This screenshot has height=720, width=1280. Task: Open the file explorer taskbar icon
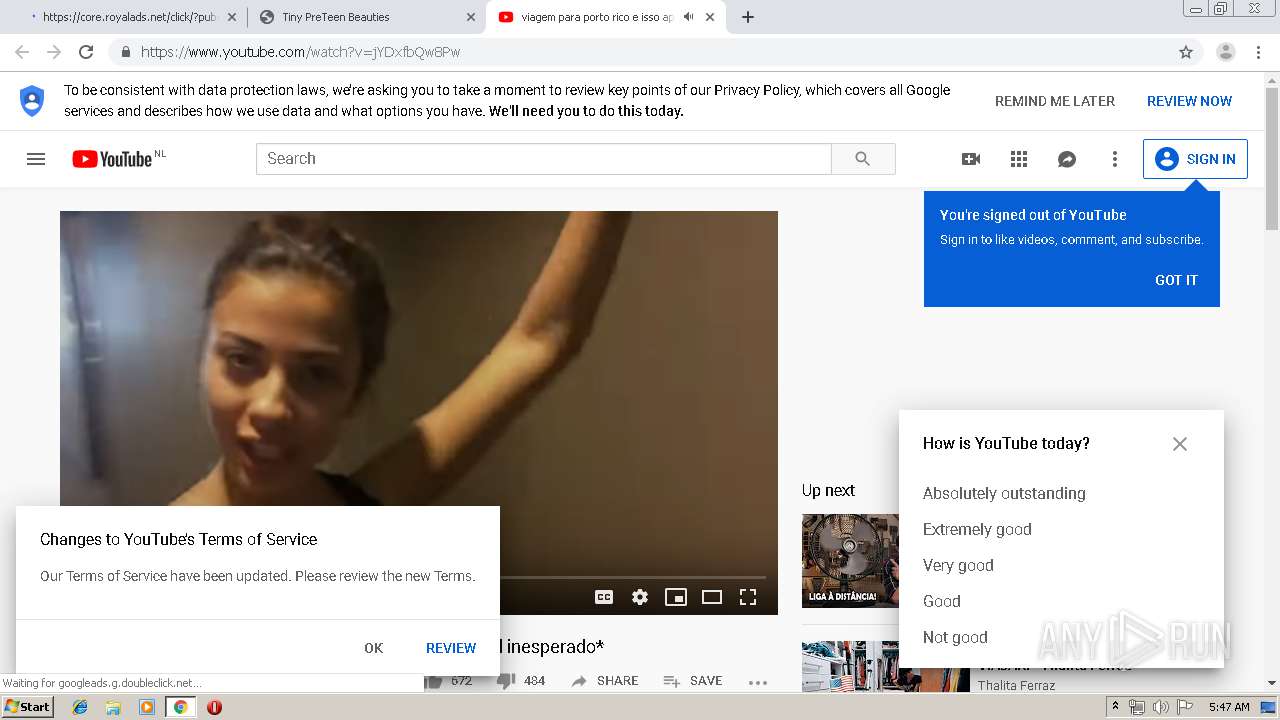tap(113, 707)
